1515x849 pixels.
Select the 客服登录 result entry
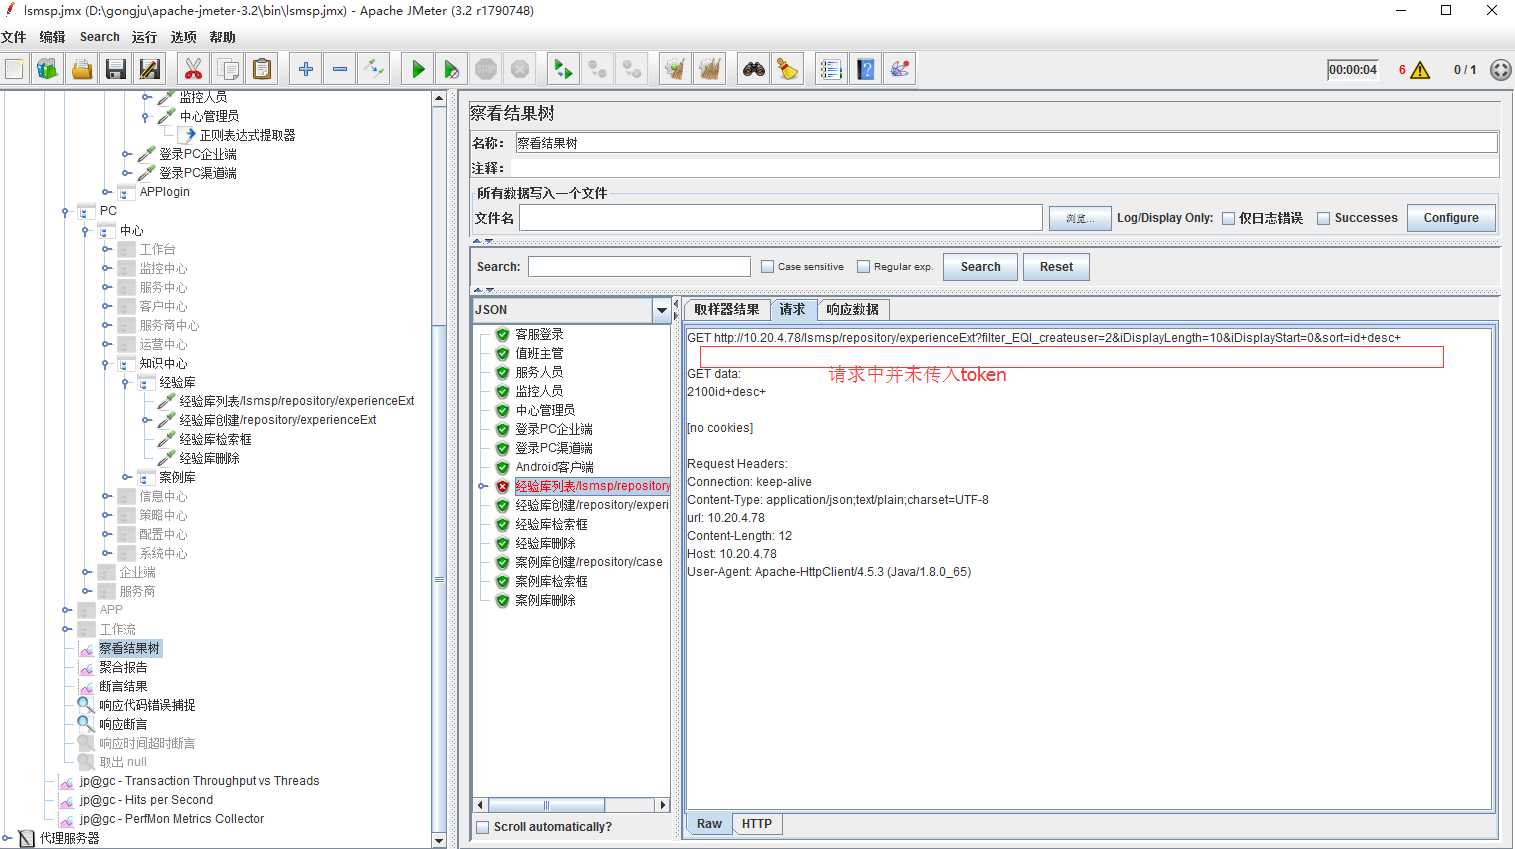539,335
